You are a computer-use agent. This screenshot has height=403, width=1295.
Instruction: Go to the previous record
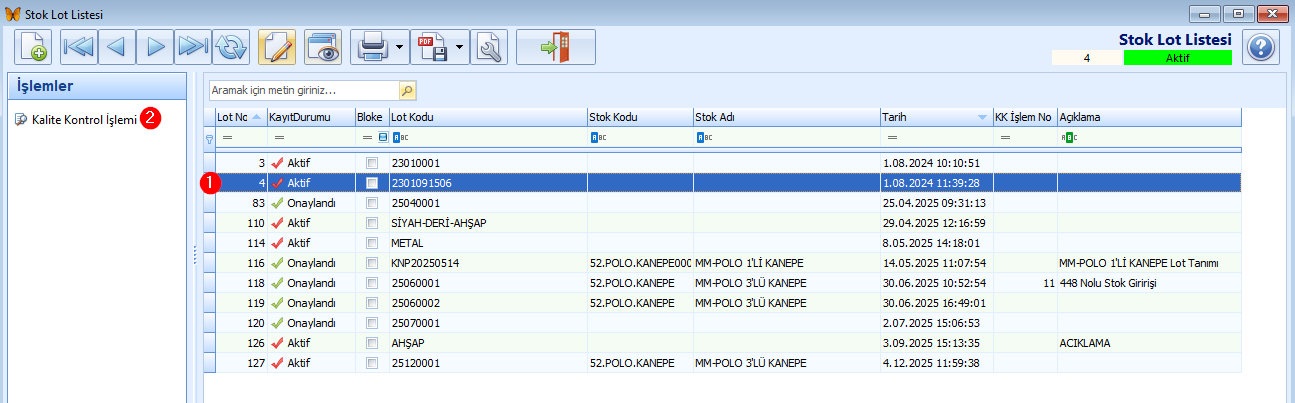(117, 47)
